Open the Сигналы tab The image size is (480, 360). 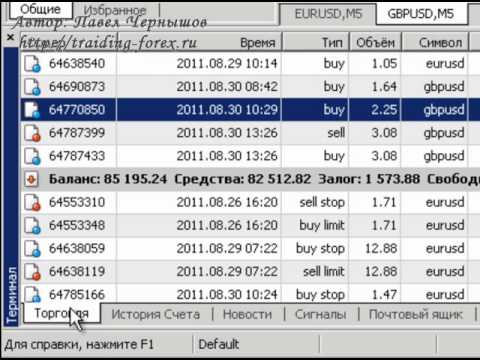tap(321, 314)
